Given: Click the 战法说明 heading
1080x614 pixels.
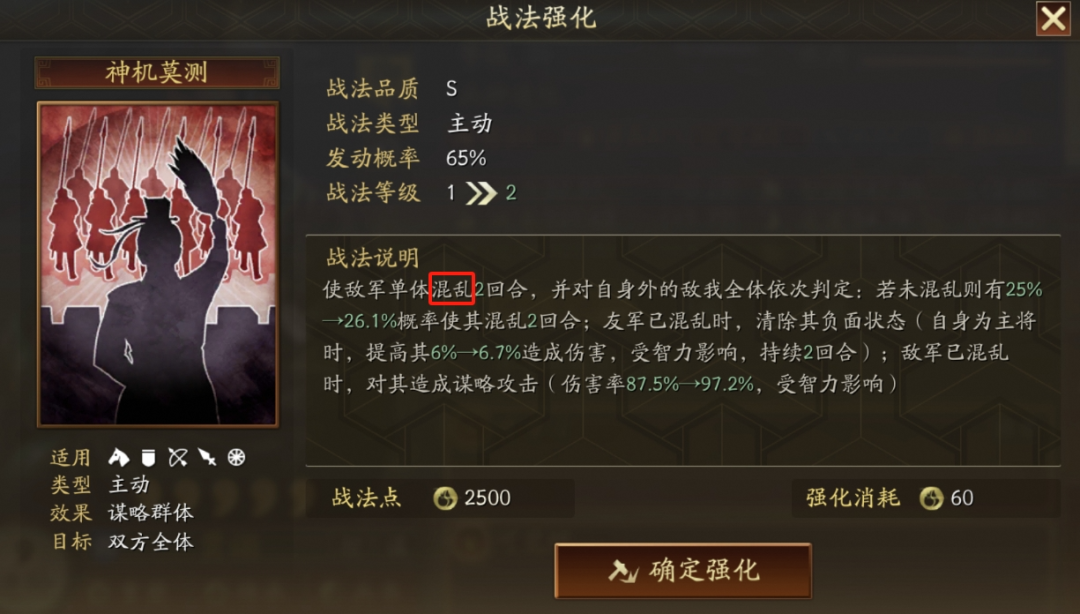Looking at the screenshot, I should [373, 258].
